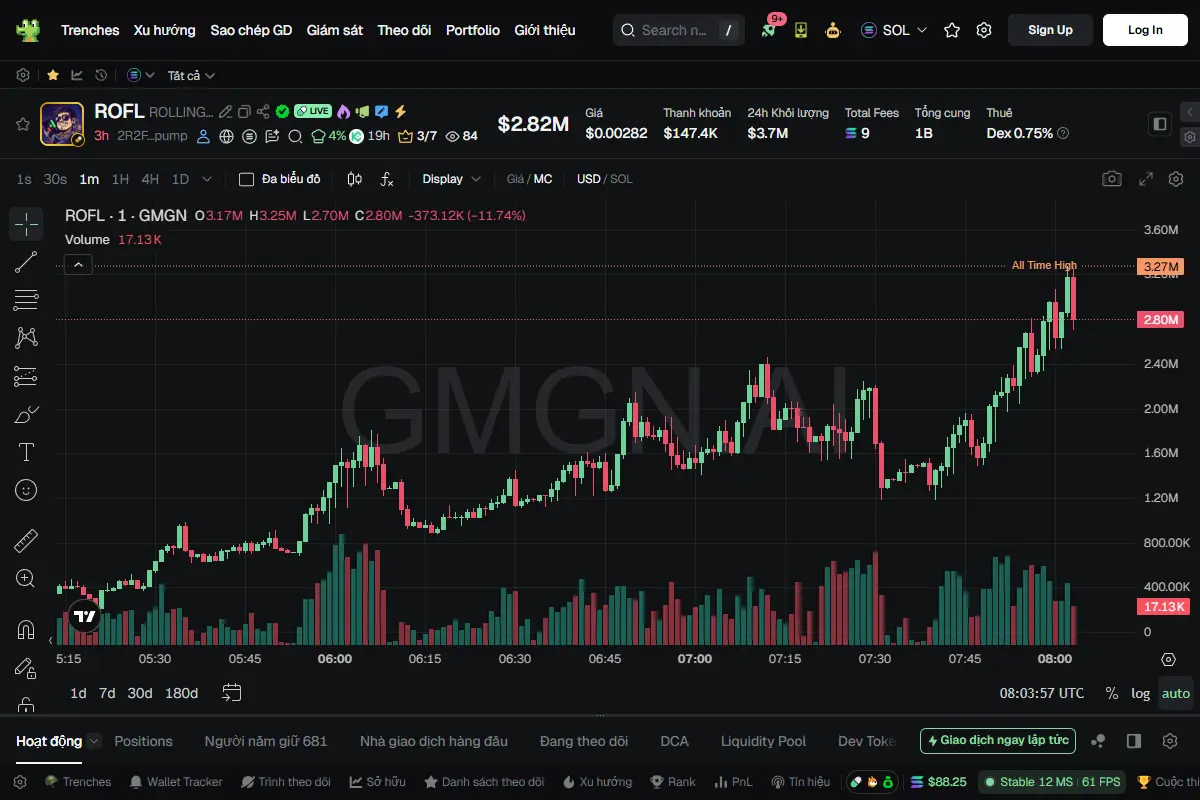This screenshot has height=800, width=1200.
Task: Select the Text annotation tool
Action: 26,452
